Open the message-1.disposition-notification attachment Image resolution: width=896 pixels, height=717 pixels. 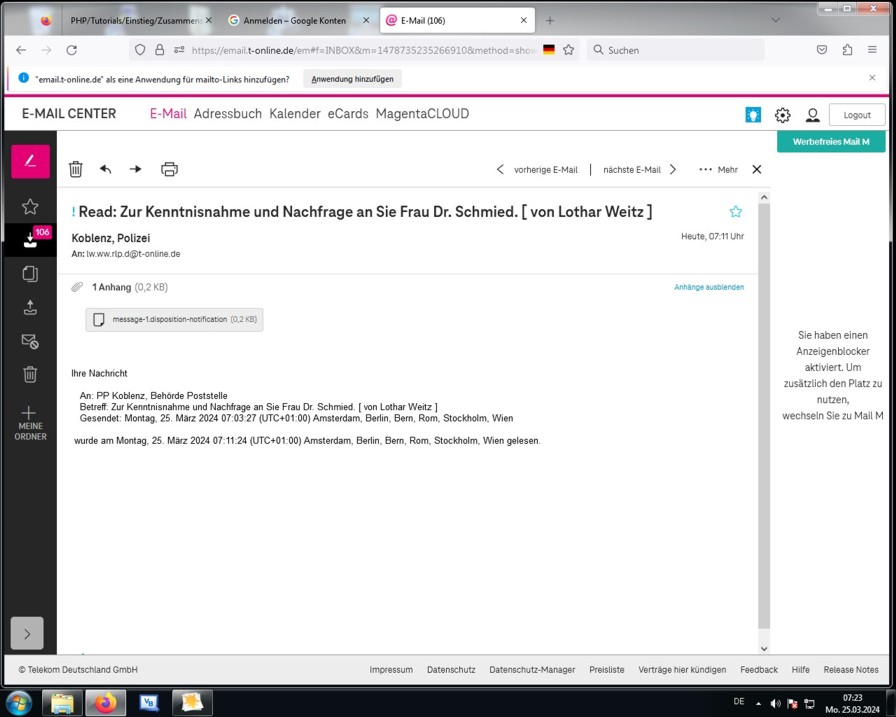tap(174, 320)
